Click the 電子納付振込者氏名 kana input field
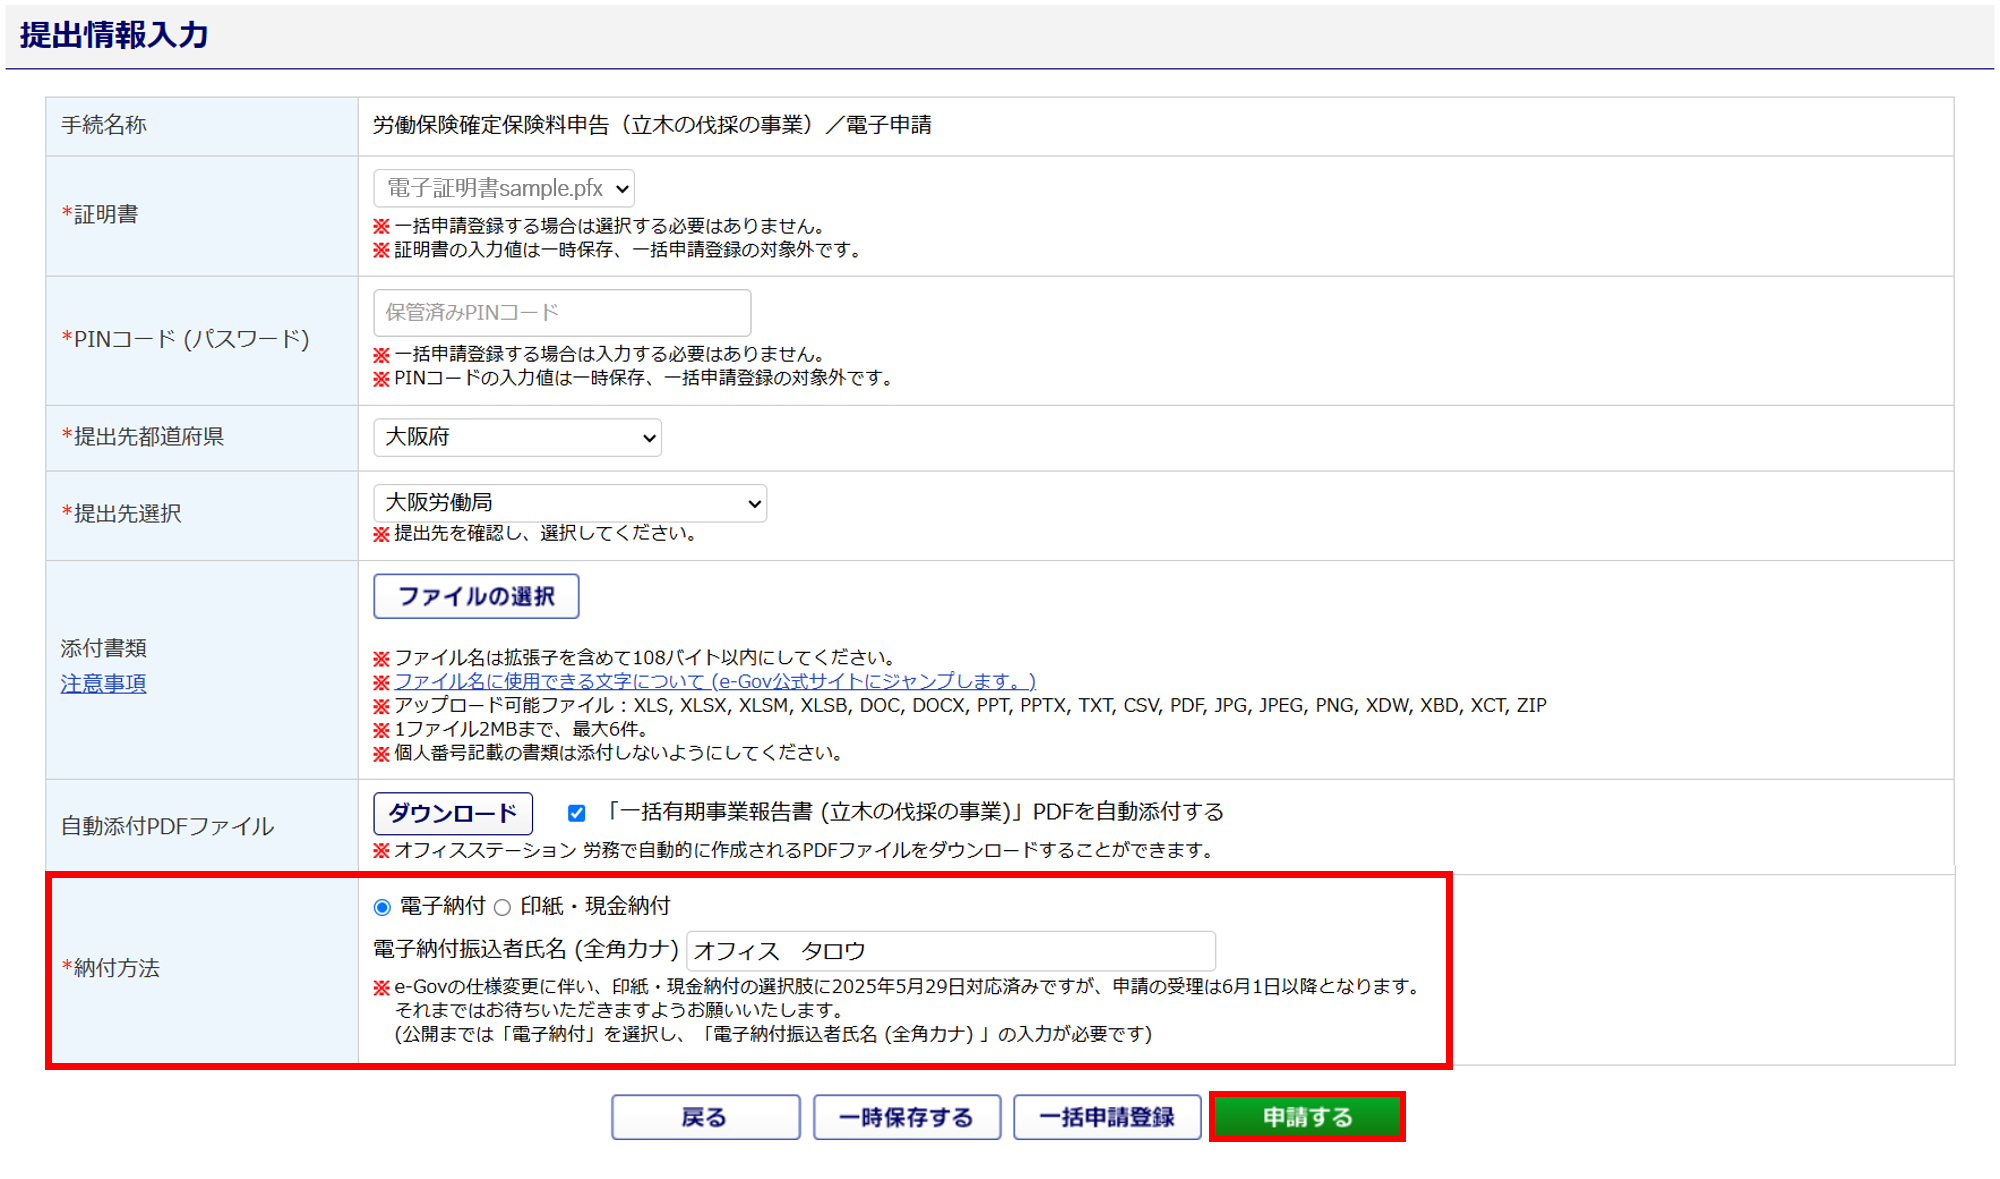Image resolution: width=2000 pixels, height=1179 pixels. [950, 950]
